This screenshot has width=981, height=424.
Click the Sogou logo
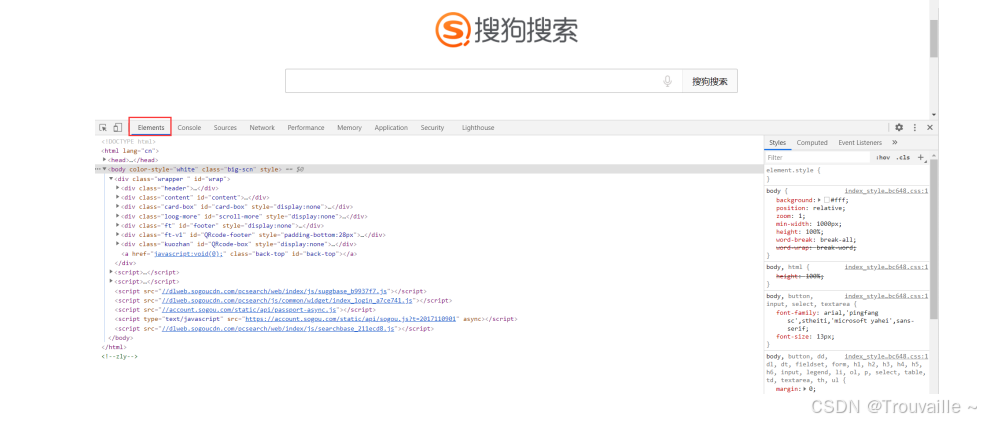pos(507,29)
